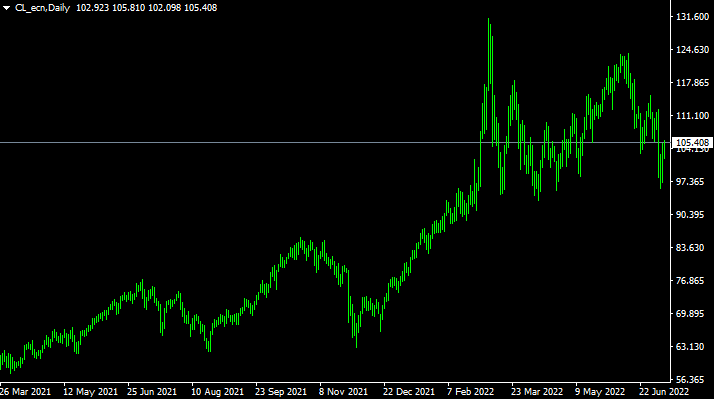This screenshot has height=399, width=714.
Task: Click the 7 Feb 2022 date label
Action: [470, 392]
